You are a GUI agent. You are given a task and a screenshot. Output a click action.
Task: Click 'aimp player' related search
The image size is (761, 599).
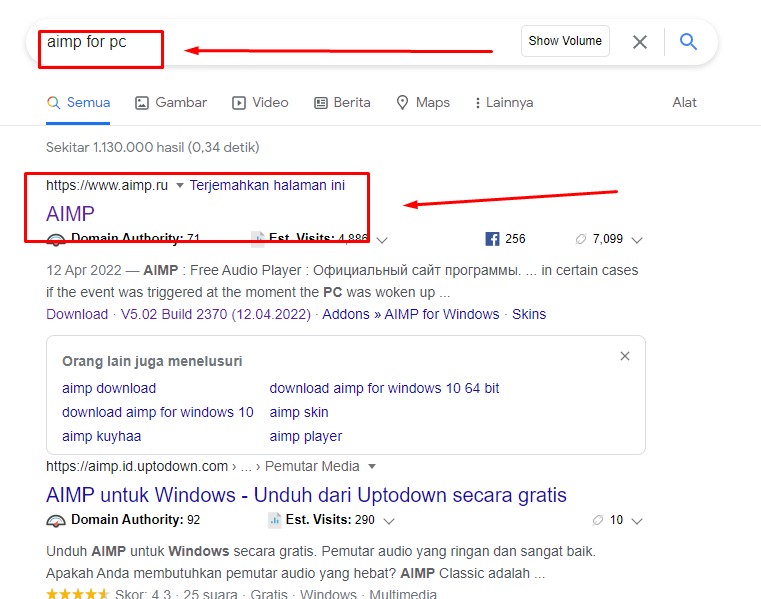pos(306,436)
